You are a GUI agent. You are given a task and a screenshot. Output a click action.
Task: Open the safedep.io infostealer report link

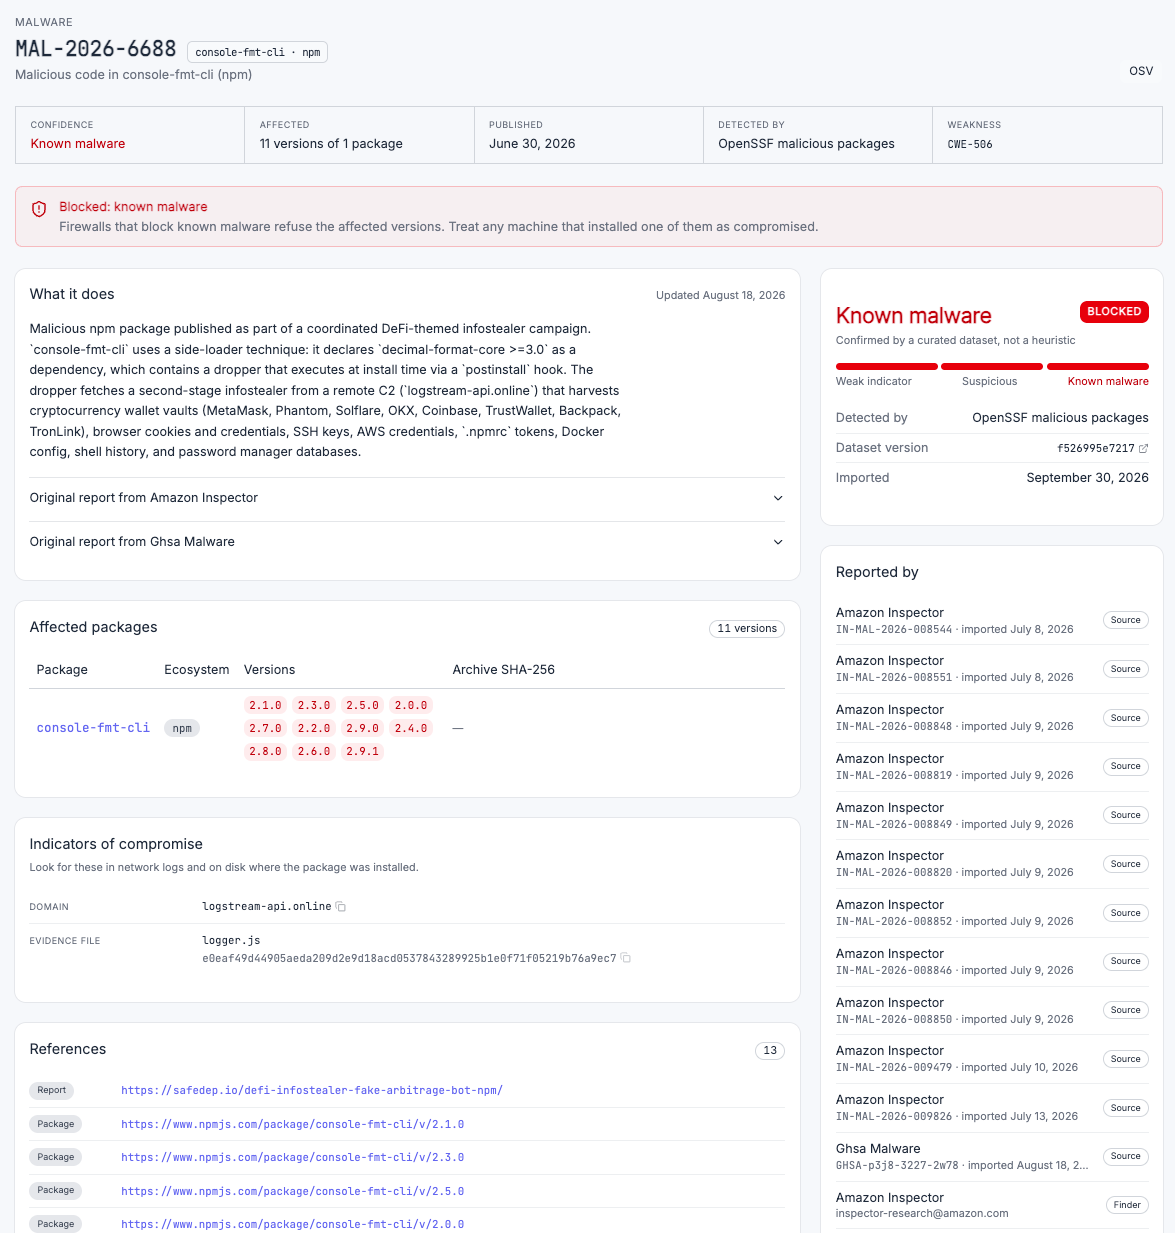point(312,1090)
